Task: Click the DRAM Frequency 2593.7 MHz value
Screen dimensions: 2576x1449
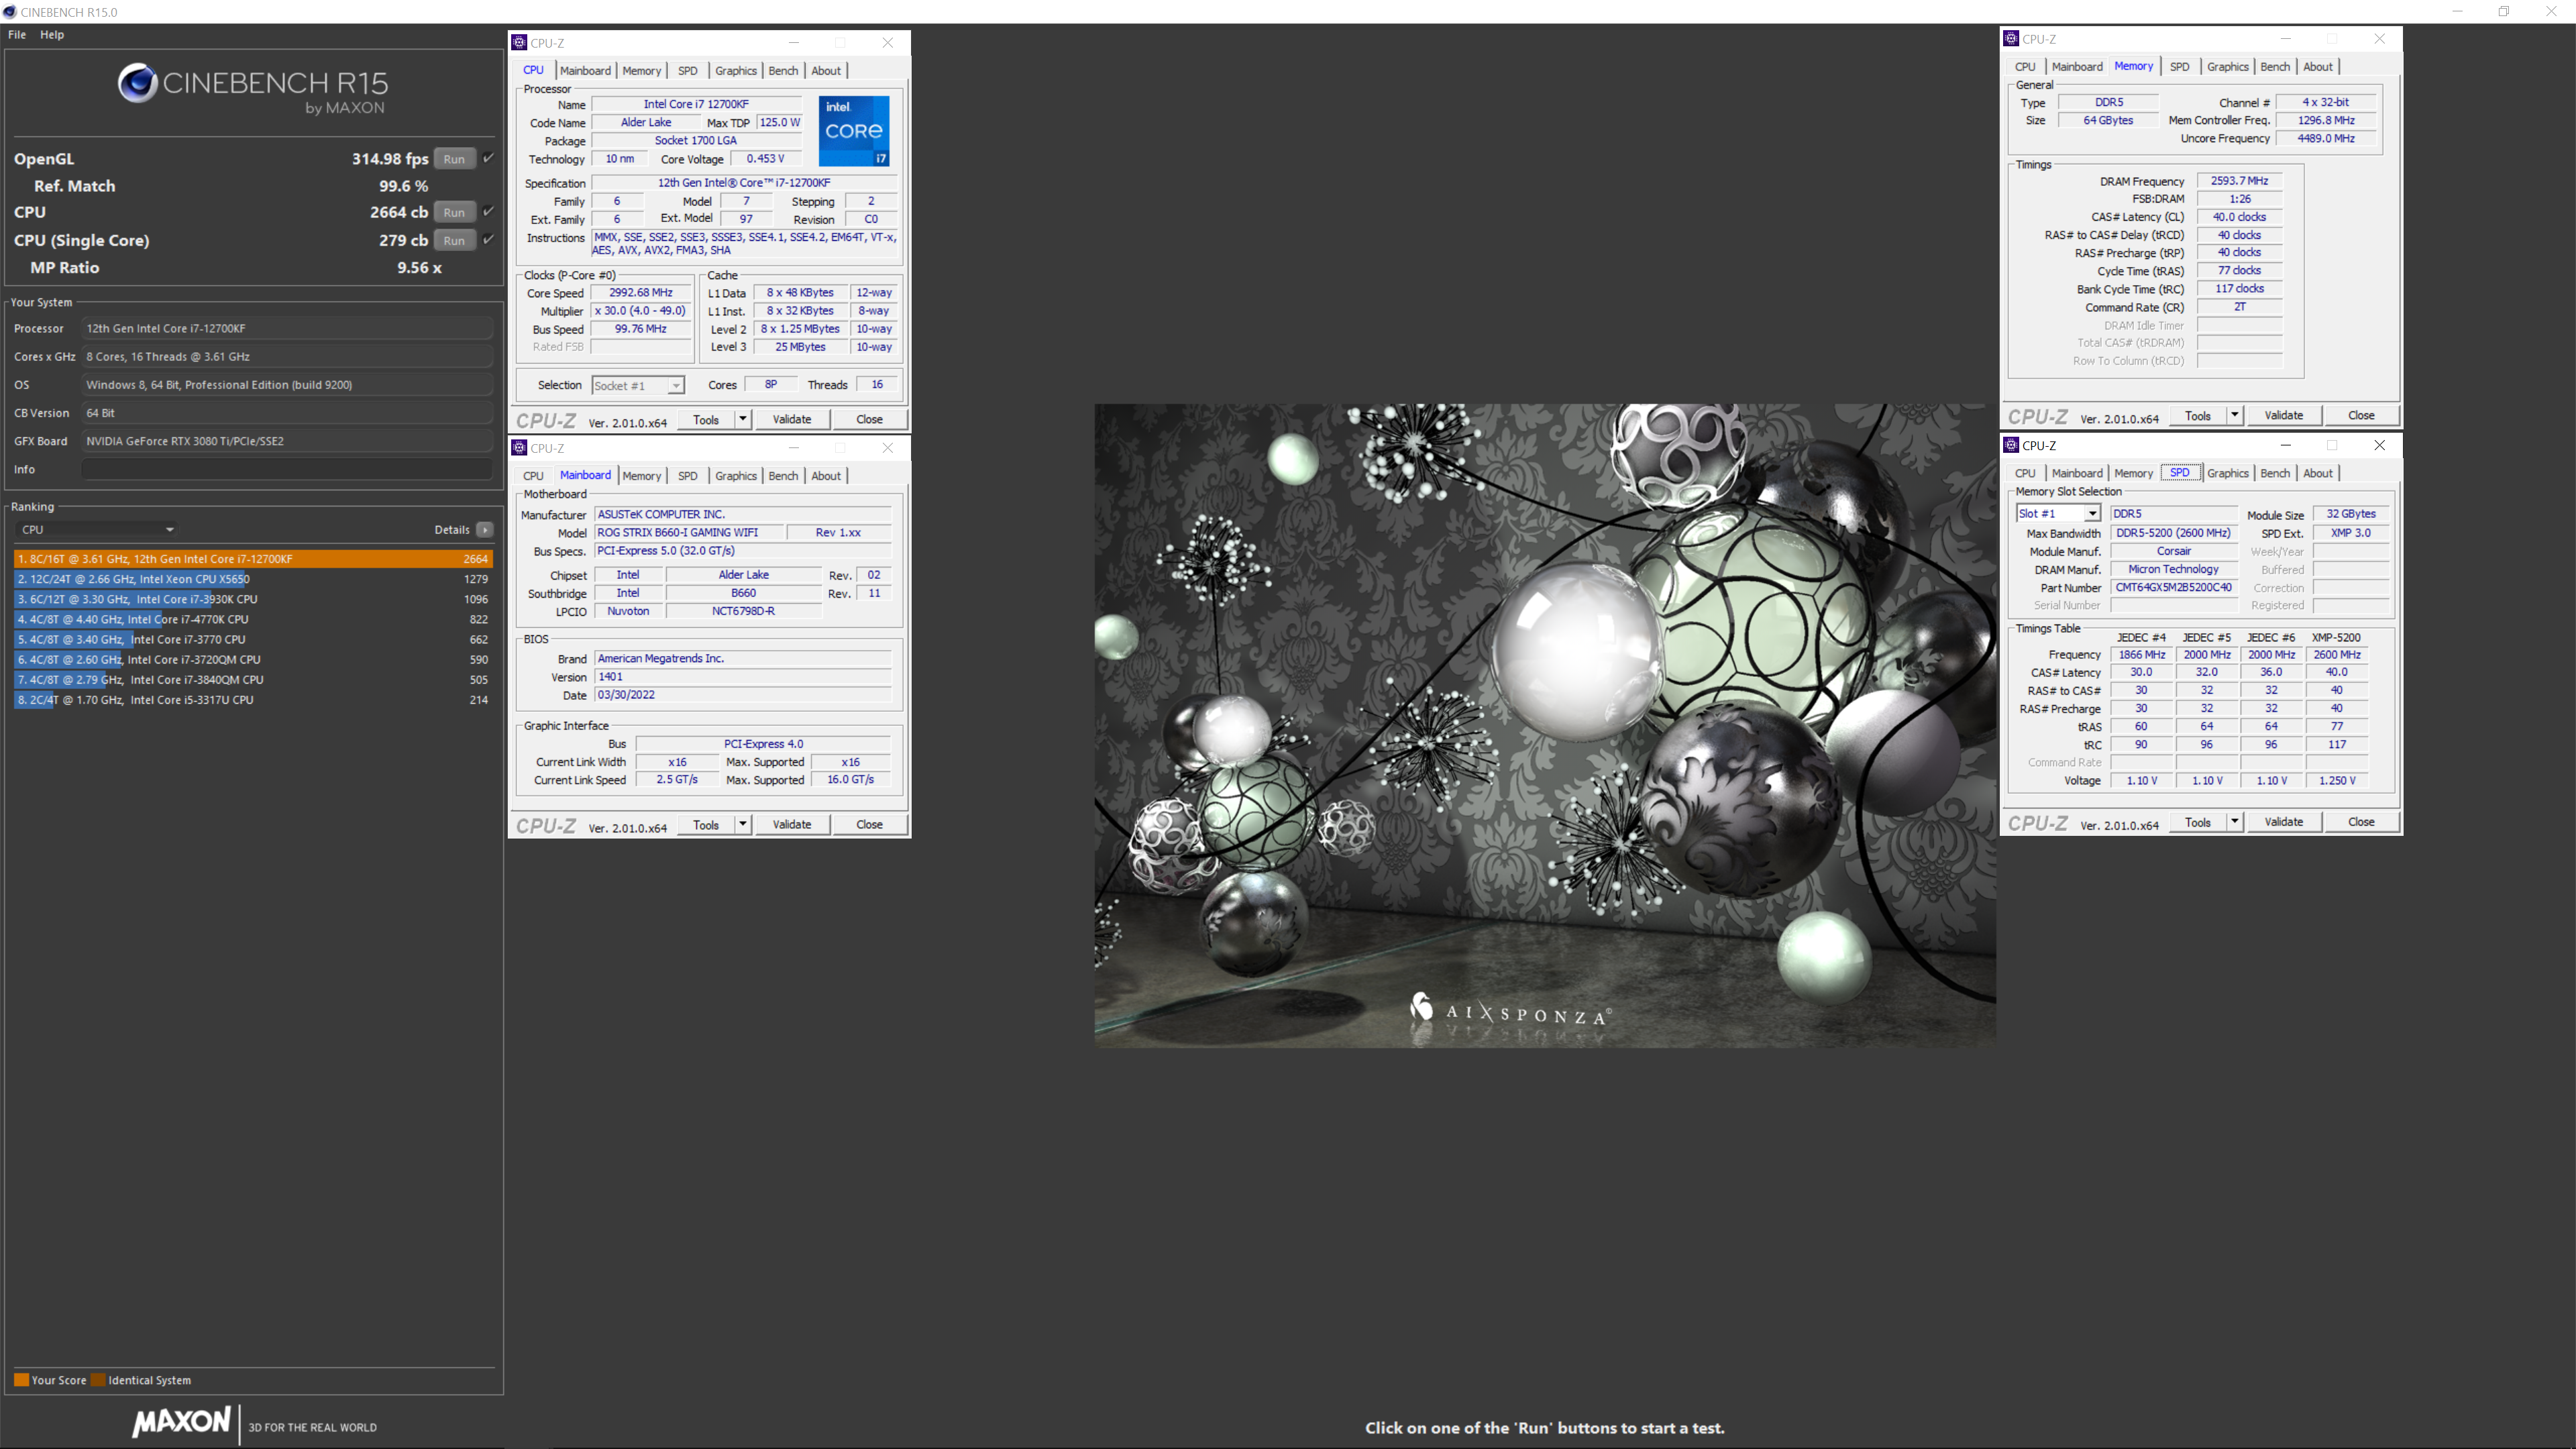Action: (2239, 181)
